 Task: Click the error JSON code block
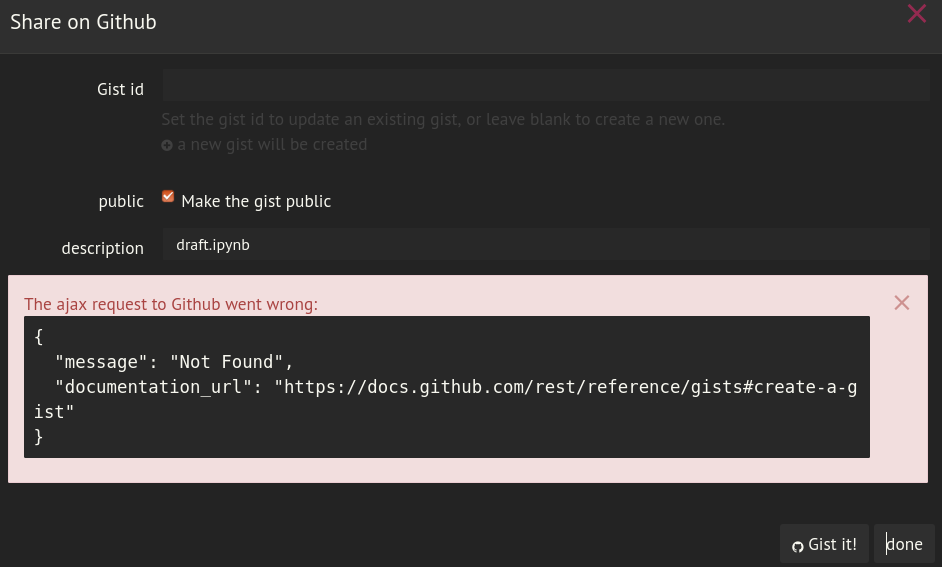(x=447, y=387)
